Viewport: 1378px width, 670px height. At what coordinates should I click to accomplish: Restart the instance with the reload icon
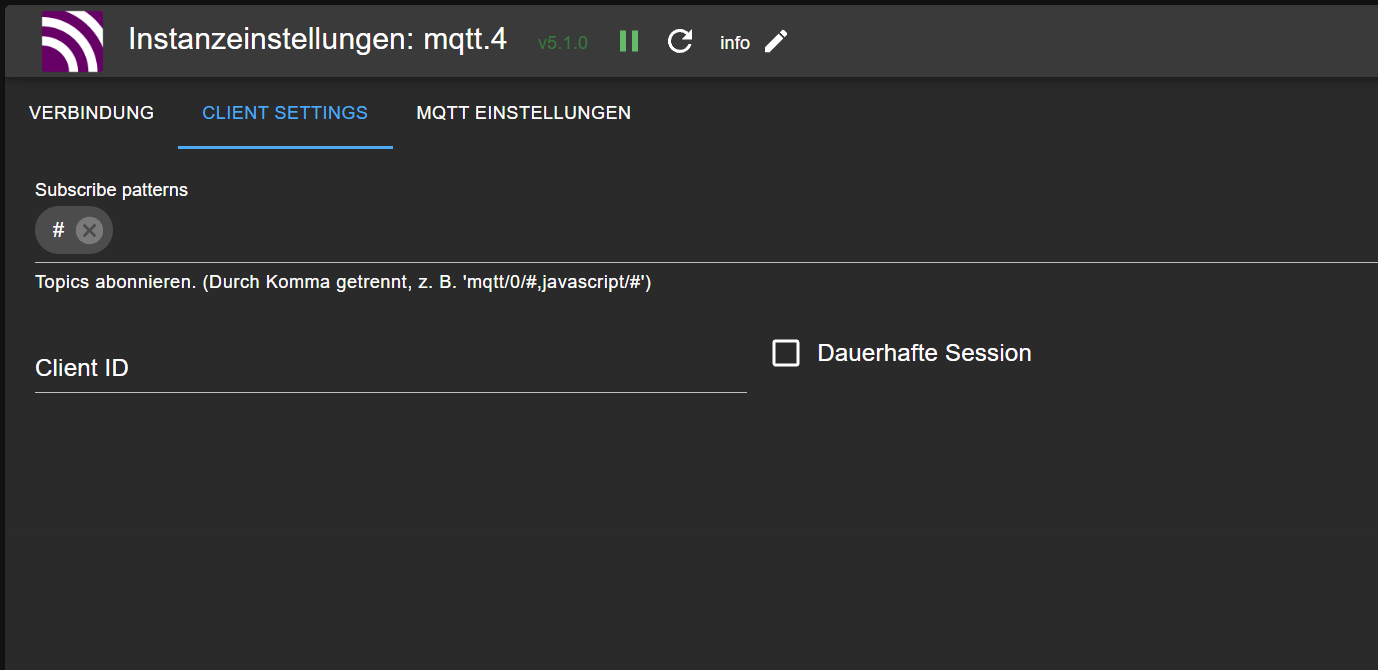[680, 41]
